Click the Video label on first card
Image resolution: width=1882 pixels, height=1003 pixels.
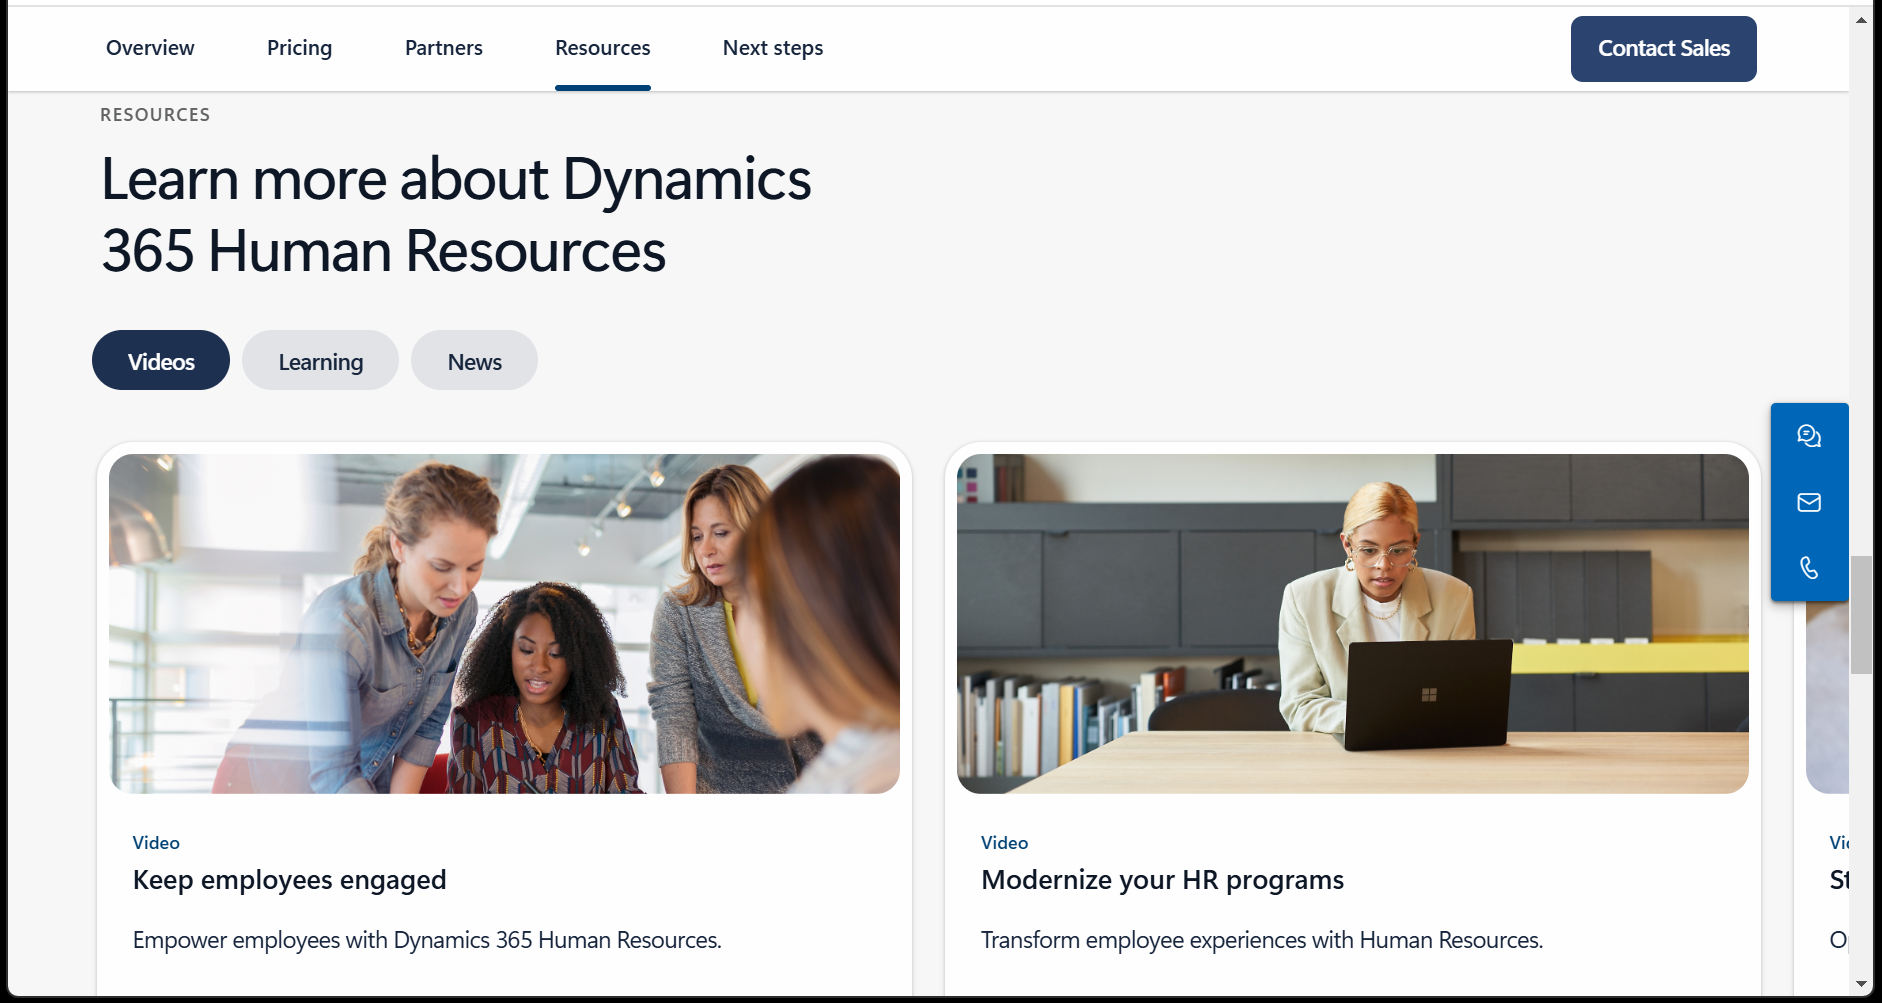[x=156, y=842]
